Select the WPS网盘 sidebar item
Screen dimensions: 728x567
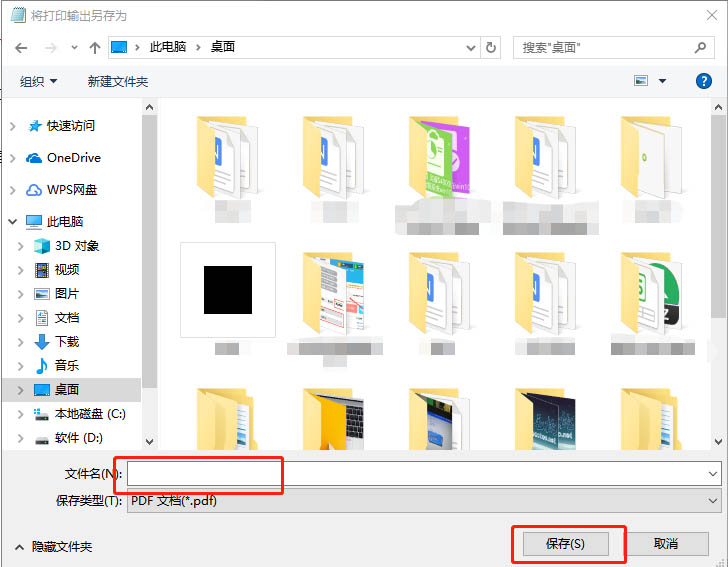click(72, 190)
